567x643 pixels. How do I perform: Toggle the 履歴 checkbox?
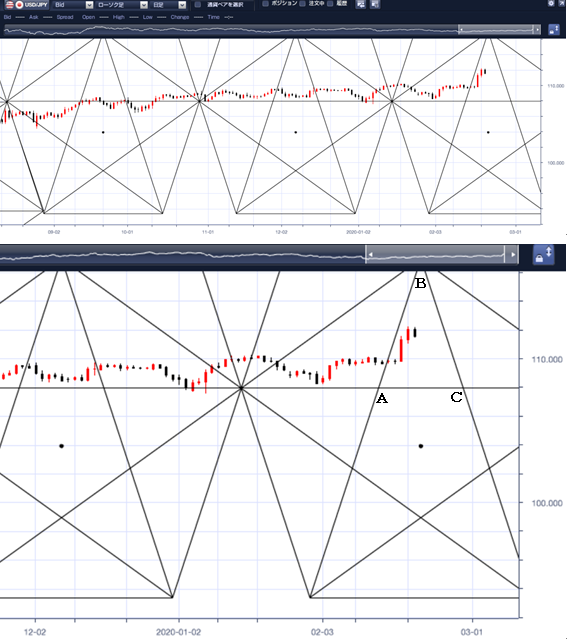[x=330, y=4]
